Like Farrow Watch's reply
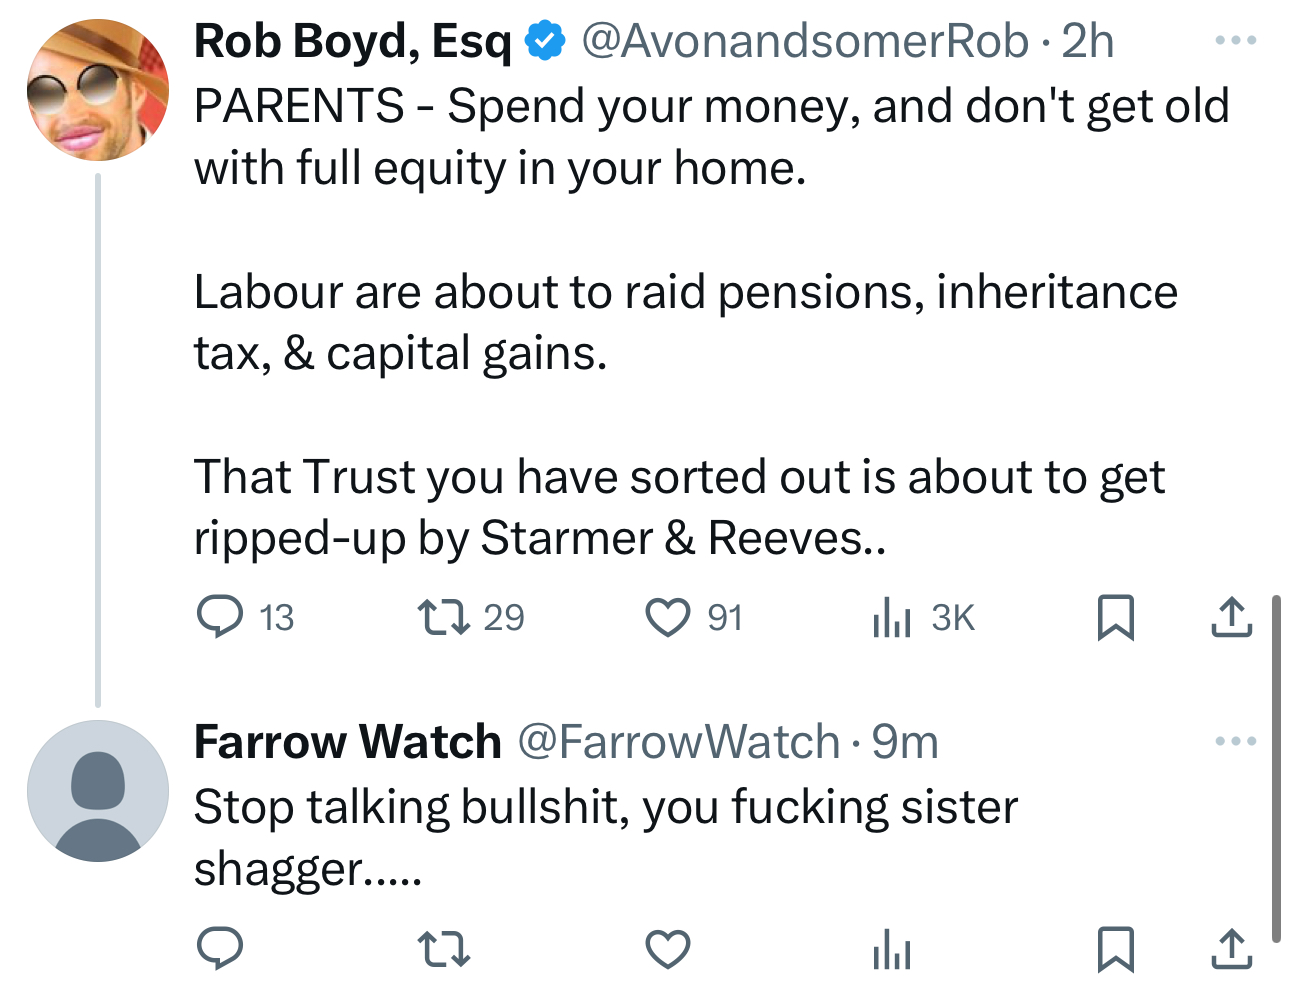The width and height of the screenshot is (1290, 1004). click(667, 948)
